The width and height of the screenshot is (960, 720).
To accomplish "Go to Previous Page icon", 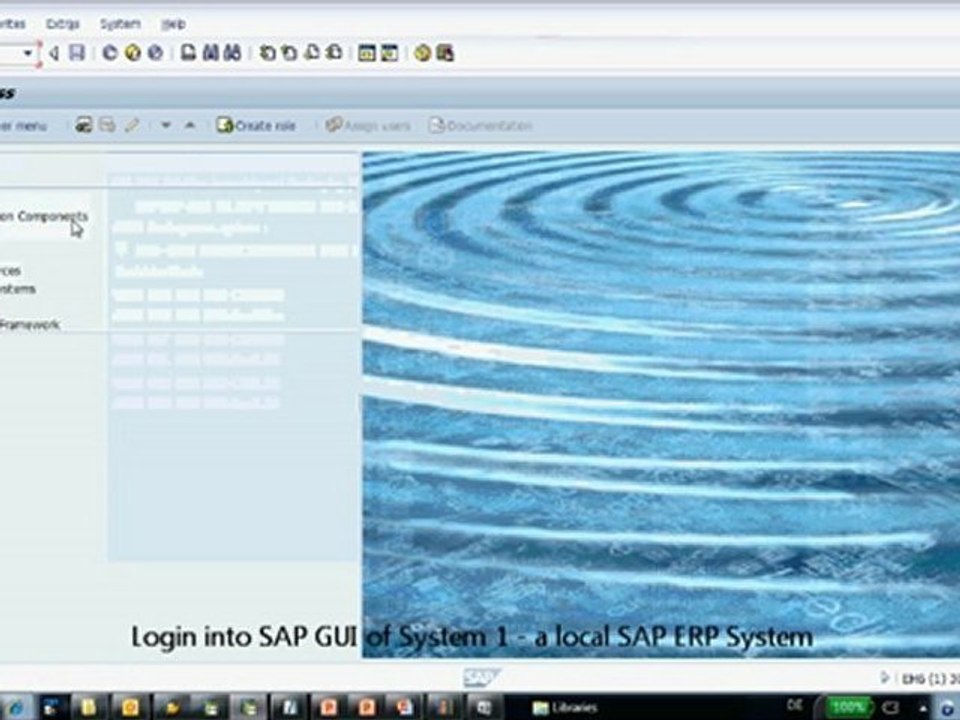I will coord(289,53).
